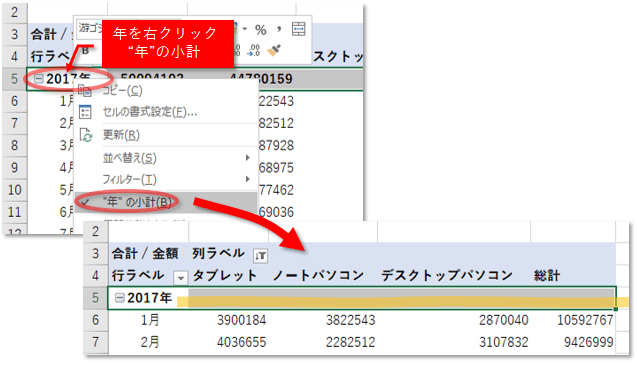Image resolution: width=637 pixels, height=365 pixels.
Task: Open the 並べ替え(S) submenu
Action: (x=166, y=158)
